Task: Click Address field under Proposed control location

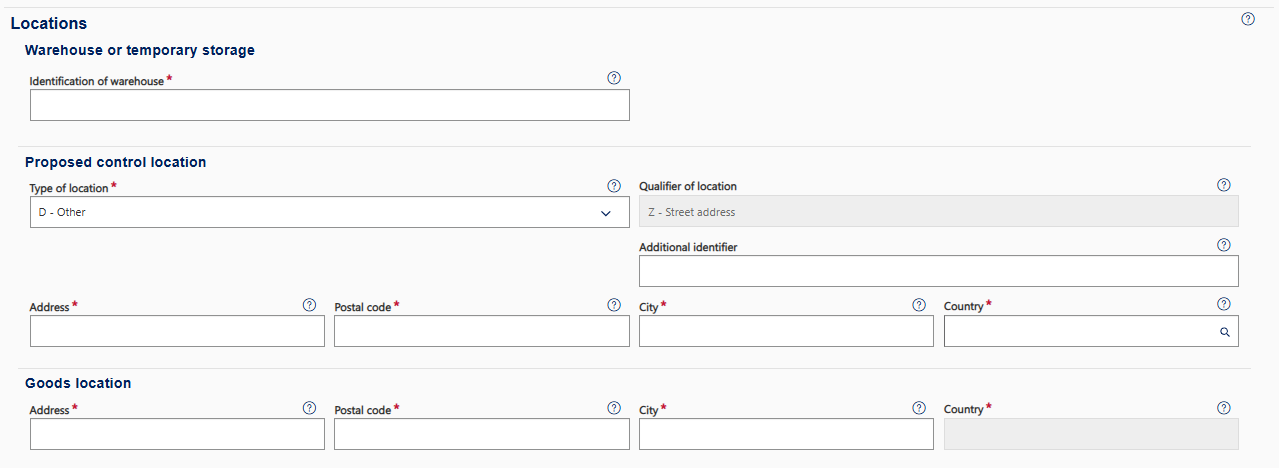Action: (177, 332)
